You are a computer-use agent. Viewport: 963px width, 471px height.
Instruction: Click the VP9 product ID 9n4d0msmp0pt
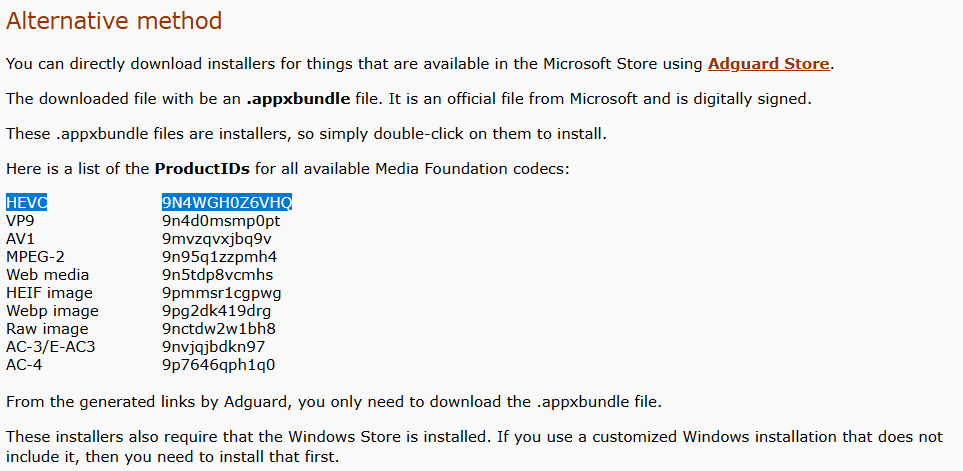tap(221, 220)
